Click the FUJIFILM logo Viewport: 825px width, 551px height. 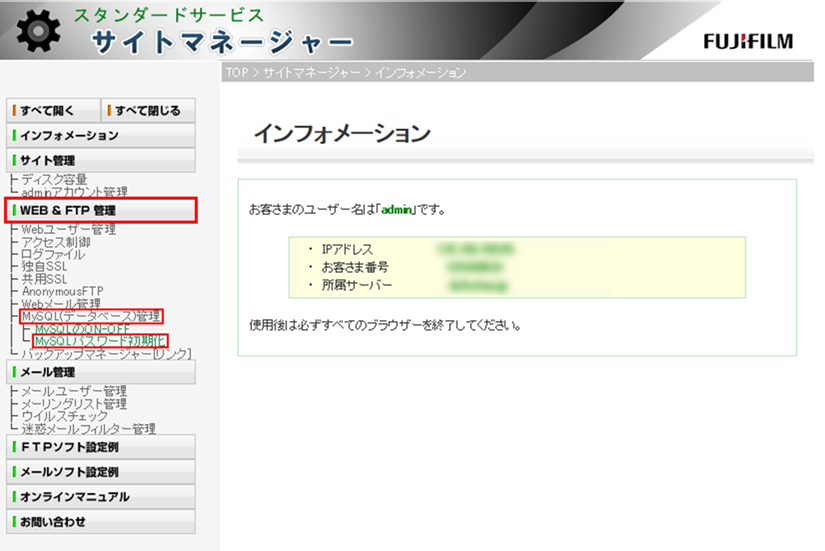point(747,41)
